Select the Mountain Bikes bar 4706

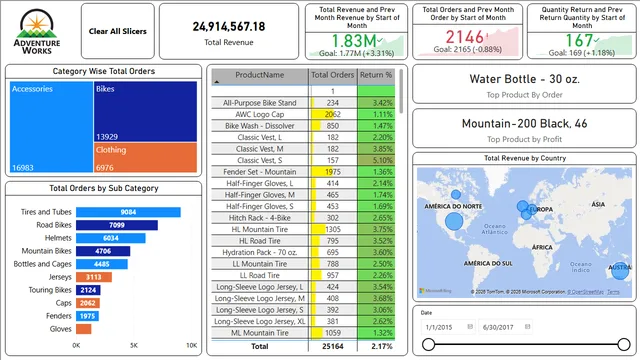pos(103,251)
